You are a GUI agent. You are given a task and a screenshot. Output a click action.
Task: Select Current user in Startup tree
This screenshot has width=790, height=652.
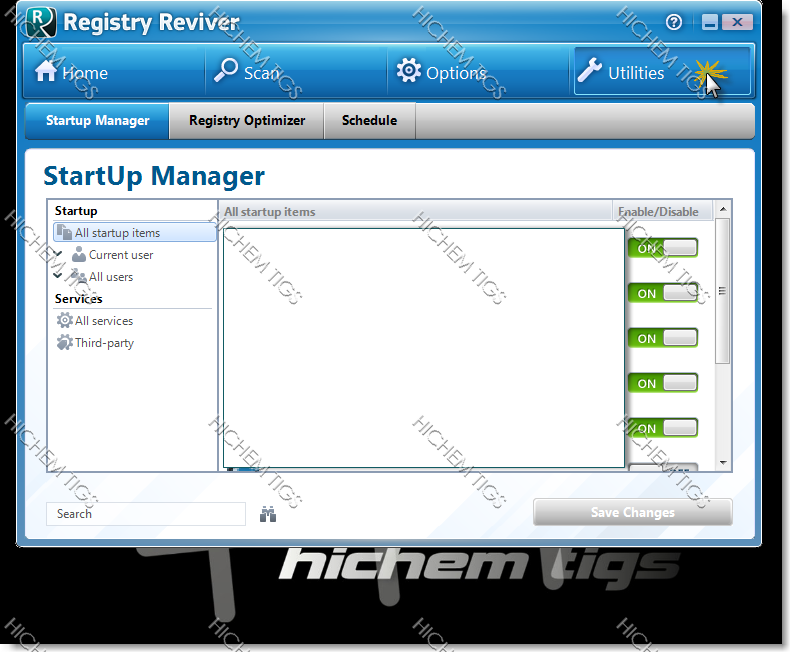[121, 255]
